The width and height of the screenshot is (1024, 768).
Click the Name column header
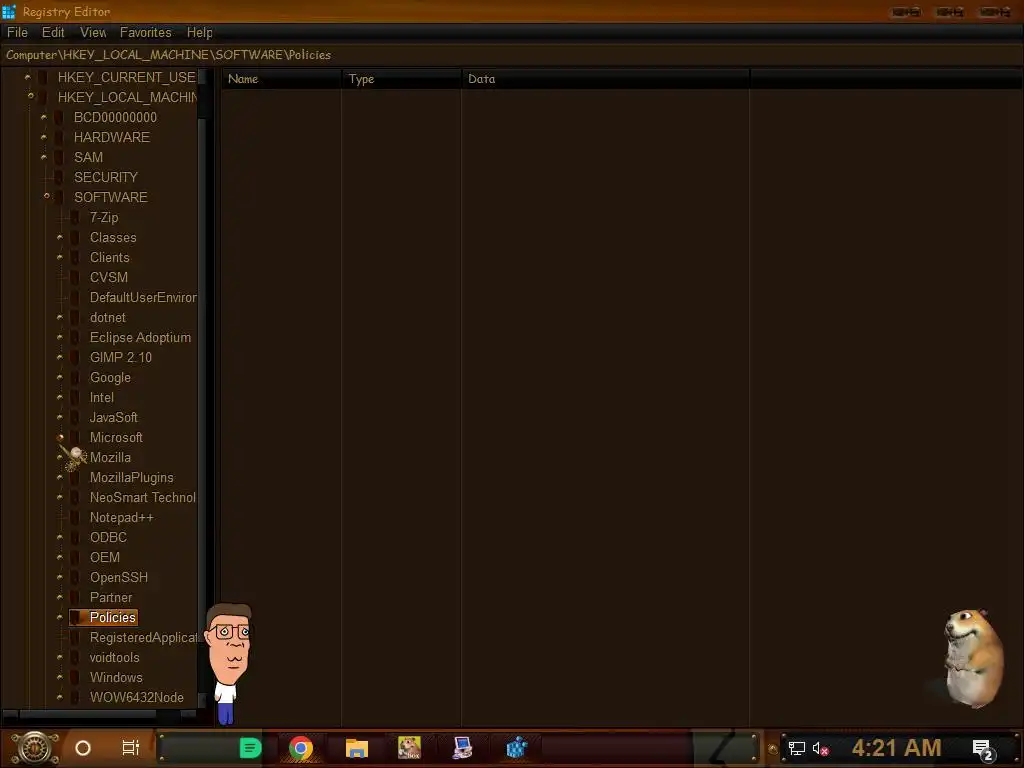point(281,79)
